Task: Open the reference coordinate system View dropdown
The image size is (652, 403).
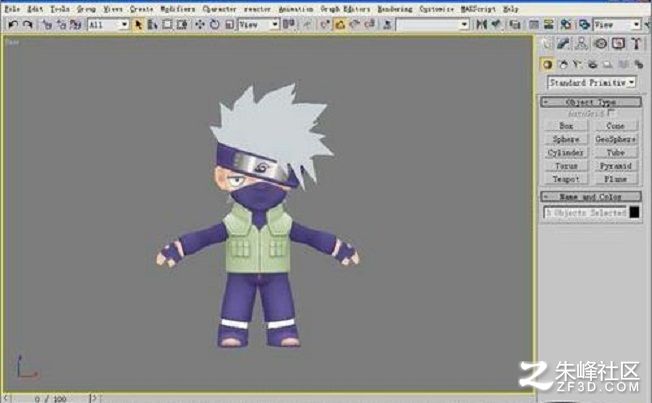Action: pyautogui.click(x=258, y=25)
